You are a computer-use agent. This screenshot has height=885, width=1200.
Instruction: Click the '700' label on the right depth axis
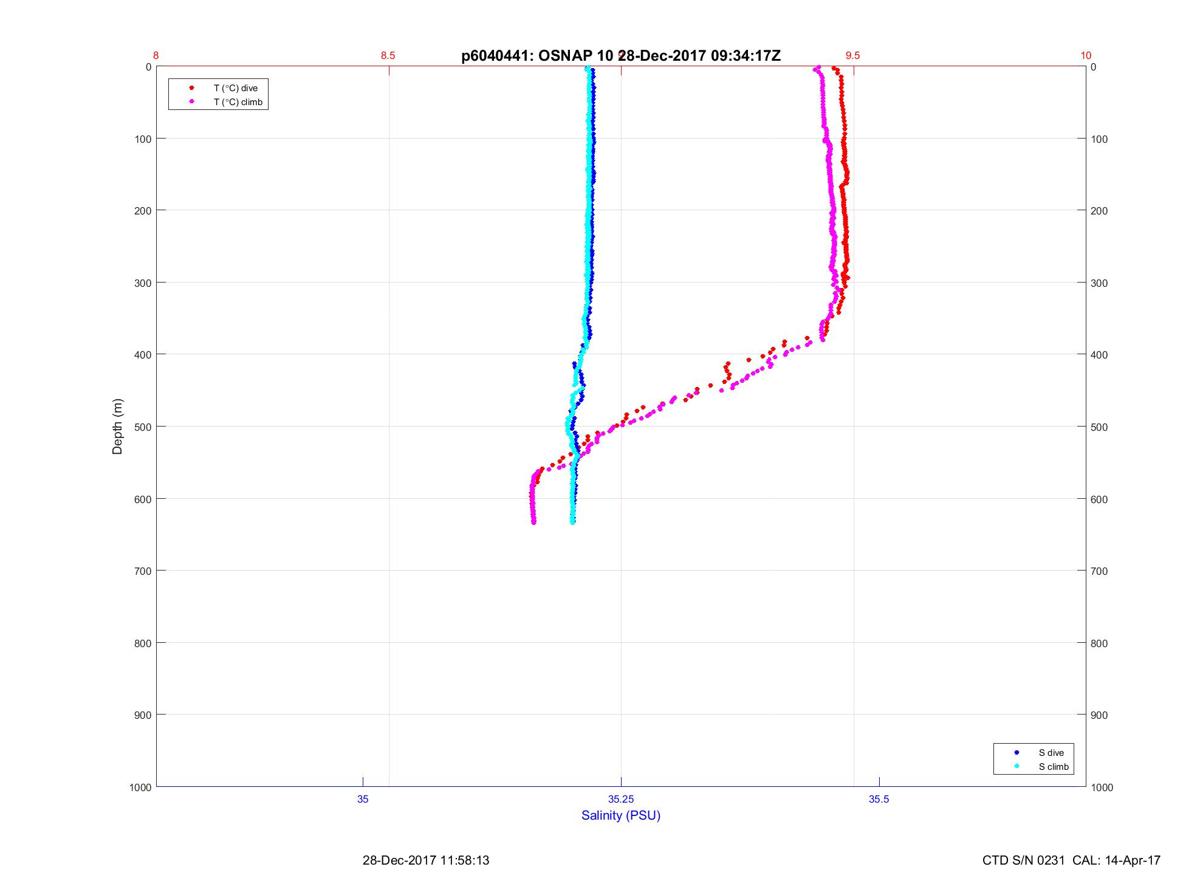[x=1100, y=571]
